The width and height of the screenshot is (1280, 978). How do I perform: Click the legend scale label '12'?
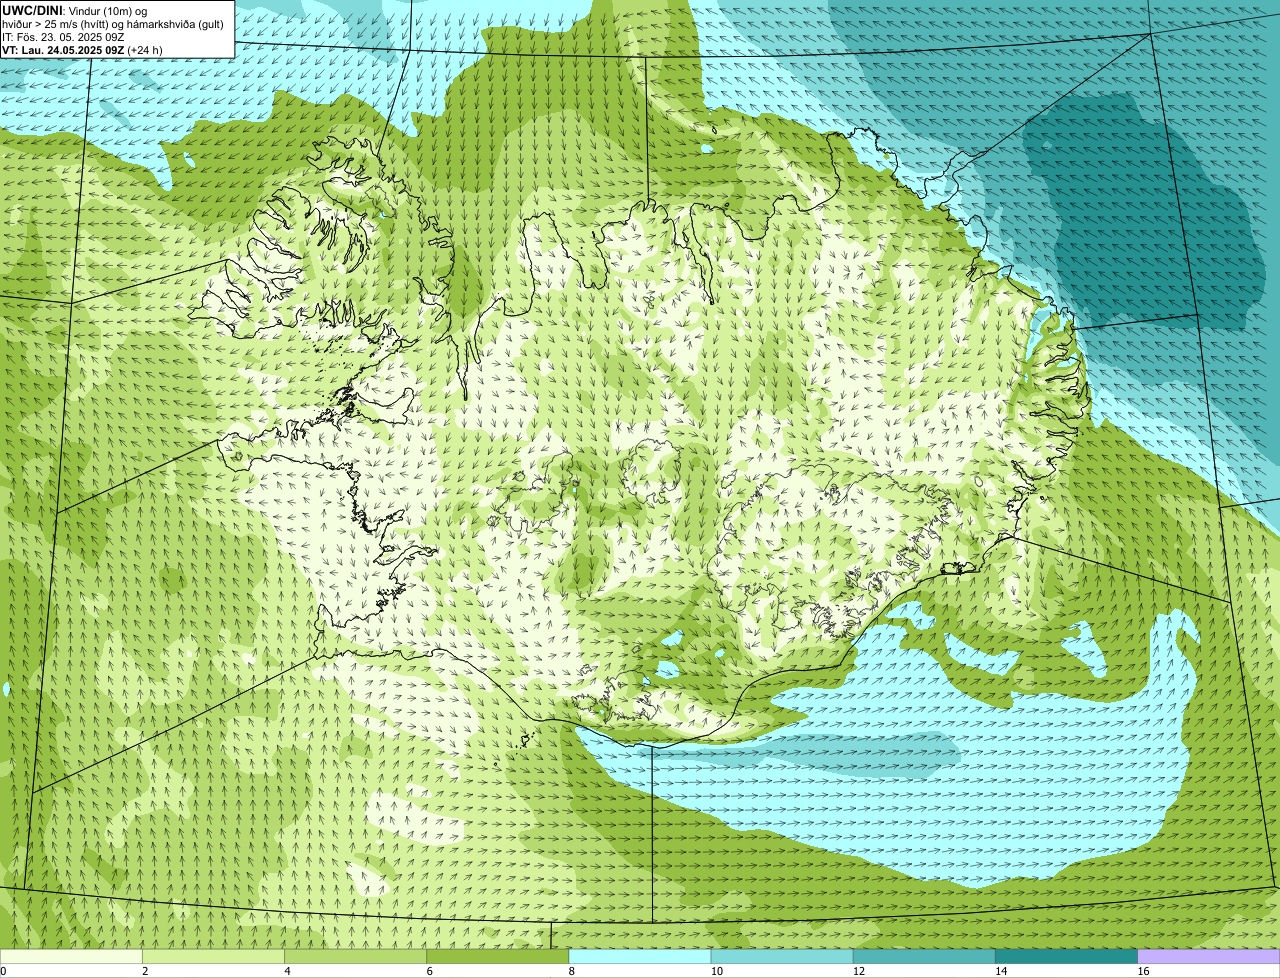point(858,971)
